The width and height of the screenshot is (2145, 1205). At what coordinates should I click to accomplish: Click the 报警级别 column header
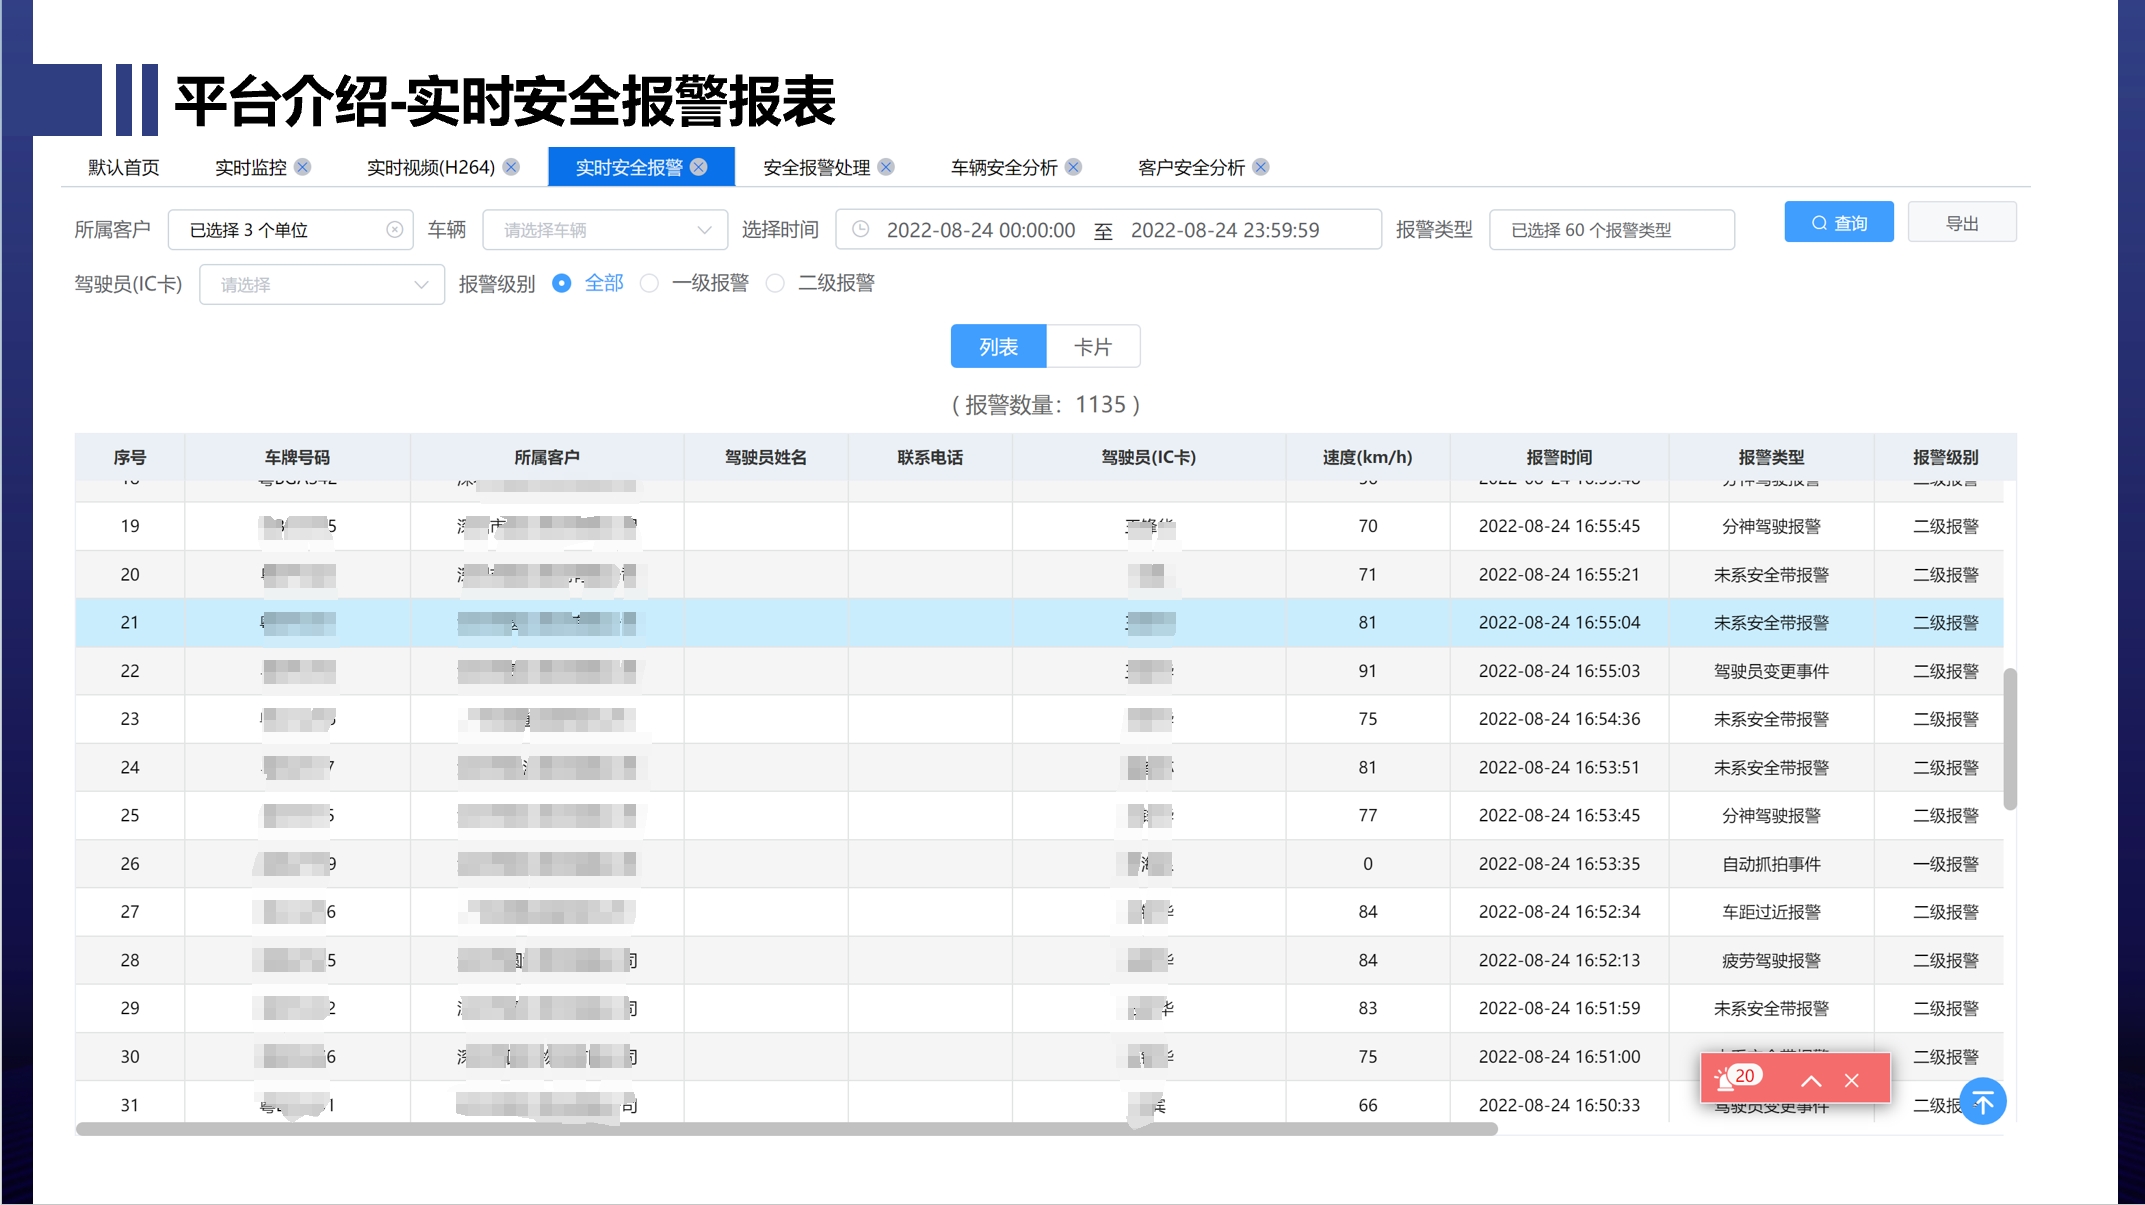(x=1945, y=457)
